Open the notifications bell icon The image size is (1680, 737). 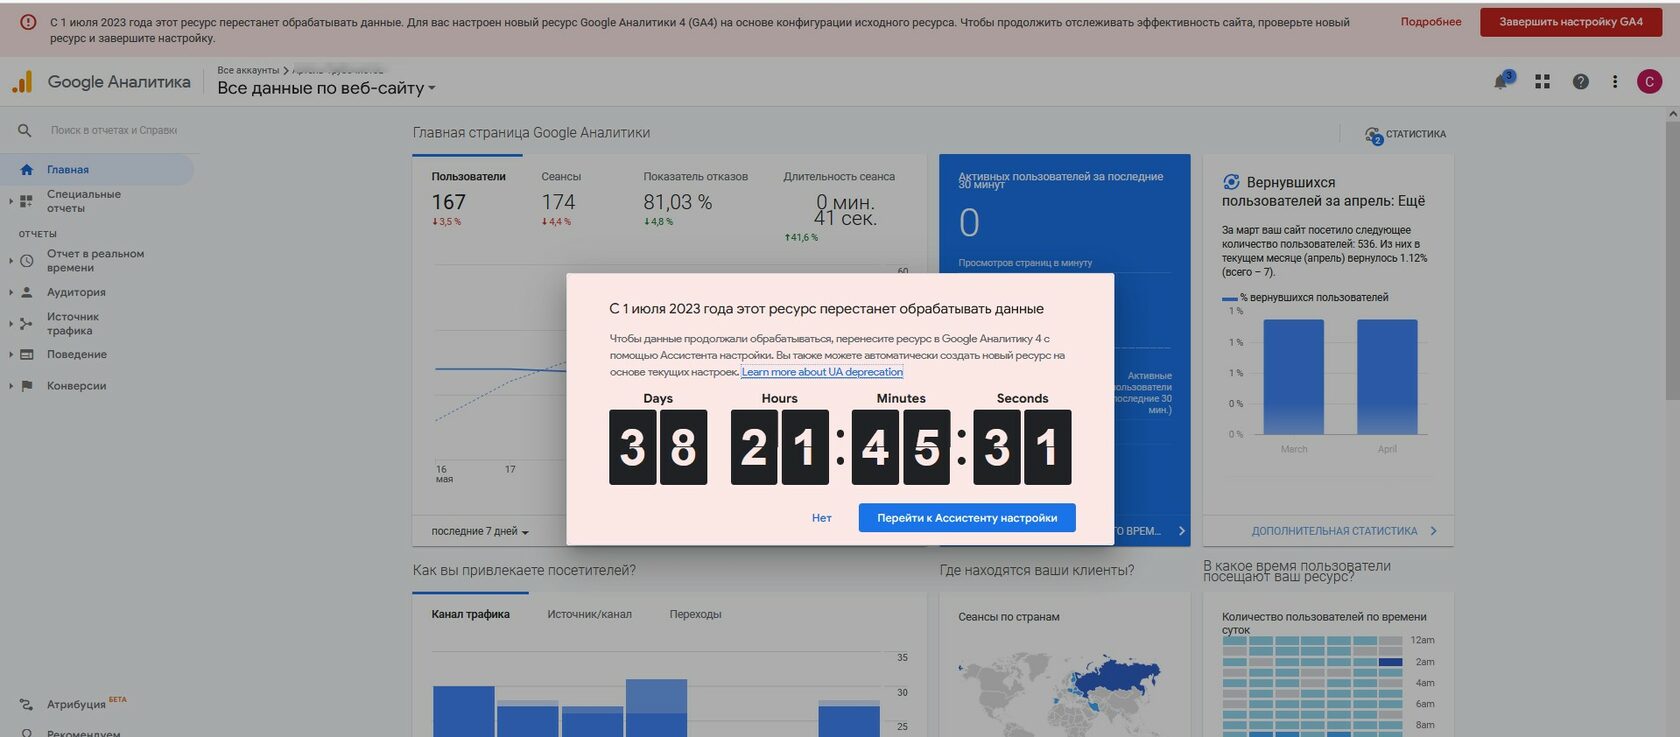click(x=1501, y=82)
